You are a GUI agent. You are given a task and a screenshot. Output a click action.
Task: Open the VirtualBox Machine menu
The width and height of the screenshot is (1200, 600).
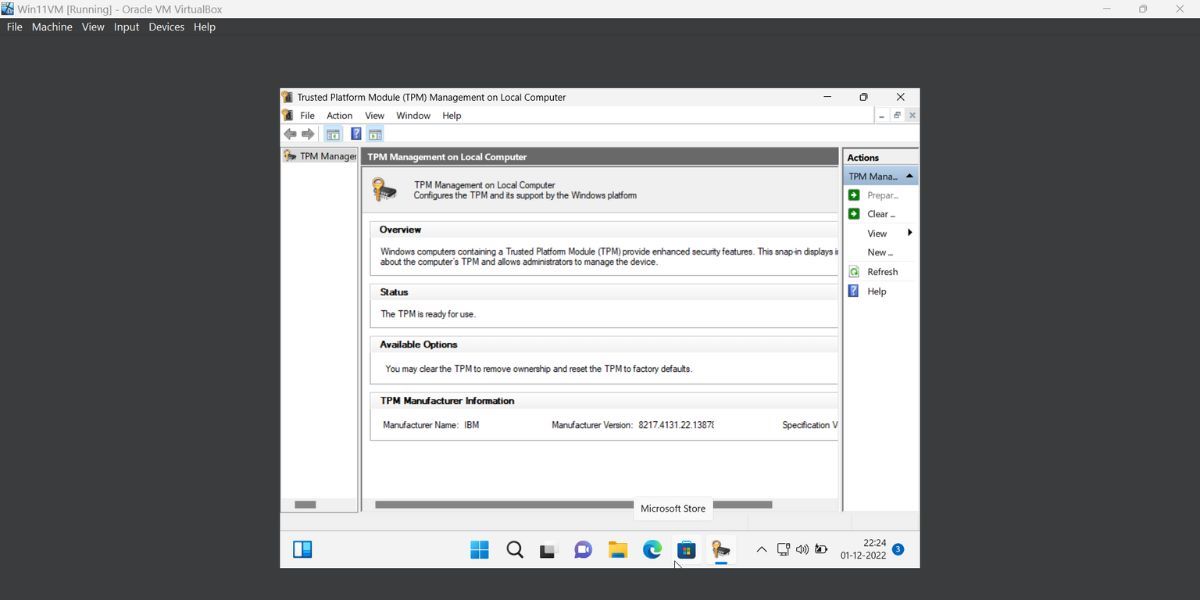52,27
